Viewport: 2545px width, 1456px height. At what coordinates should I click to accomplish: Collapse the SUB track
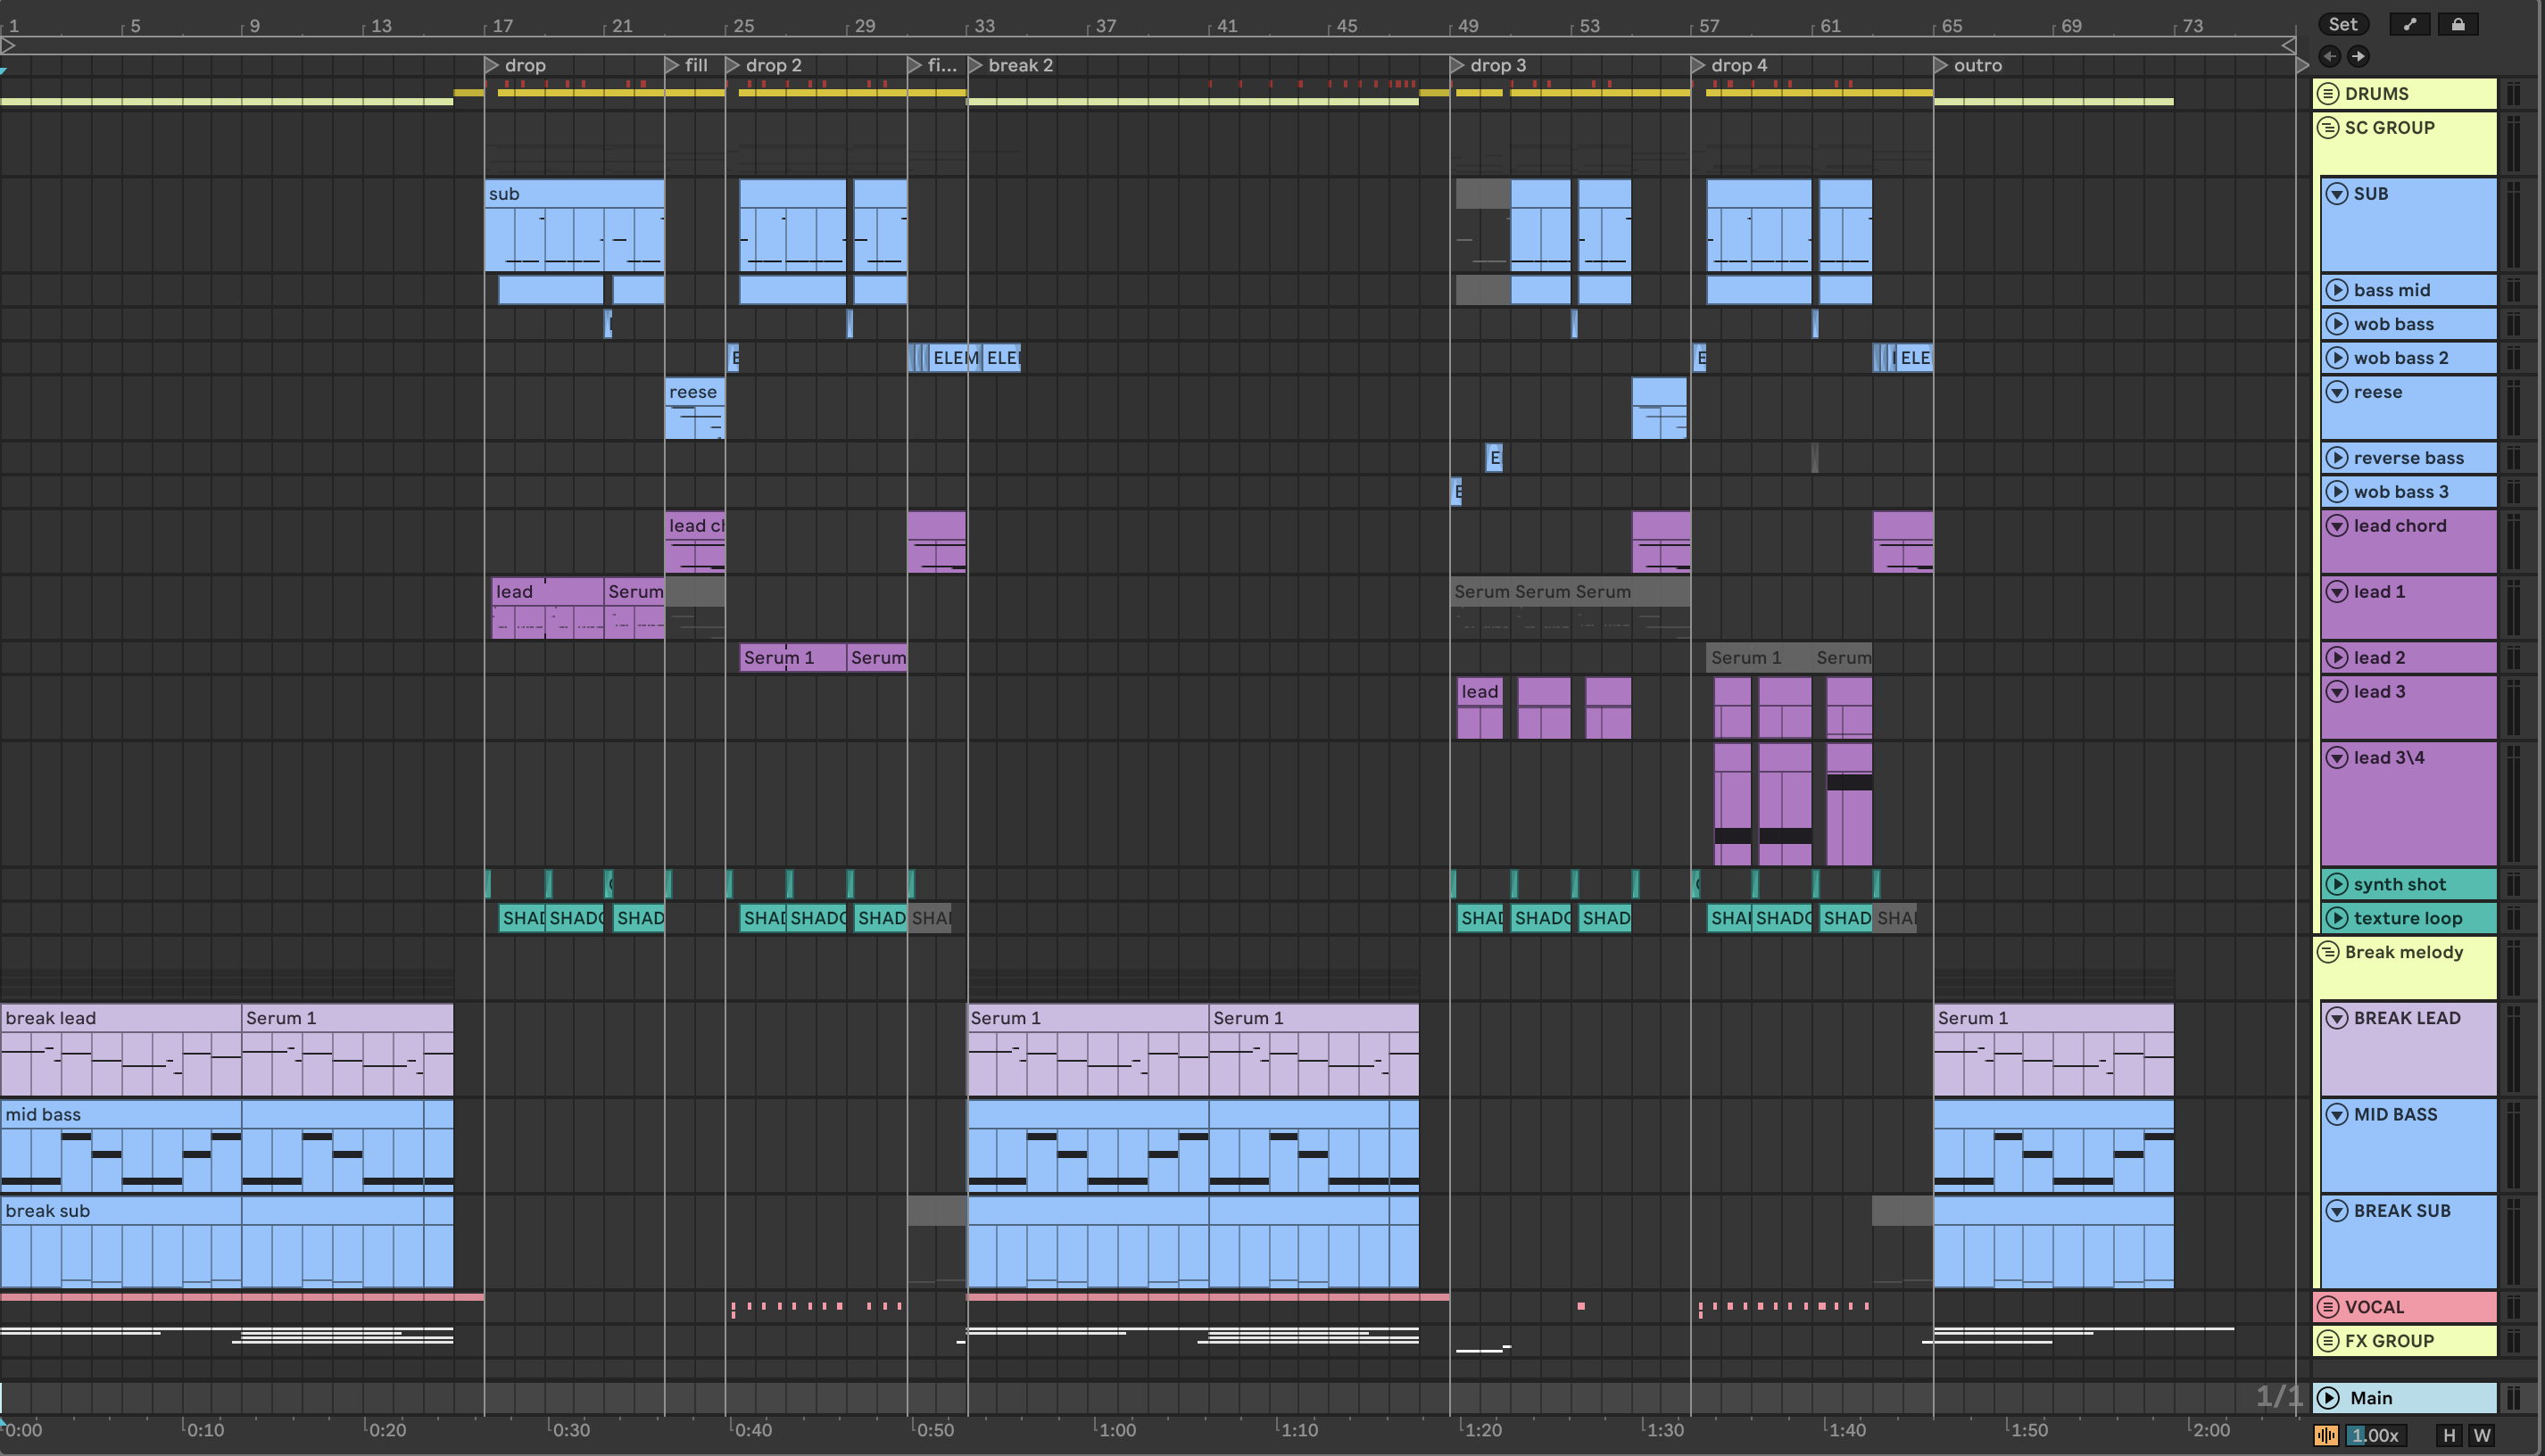click(x=2337, y=194)
